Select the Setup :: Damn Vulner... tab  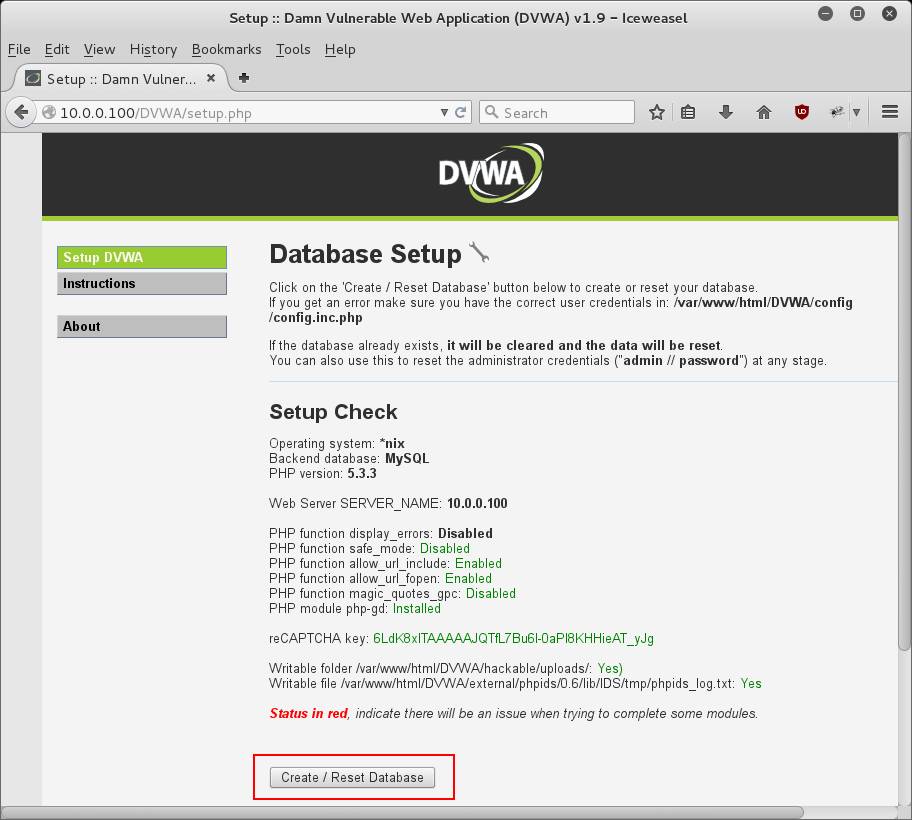coord(120,79)
